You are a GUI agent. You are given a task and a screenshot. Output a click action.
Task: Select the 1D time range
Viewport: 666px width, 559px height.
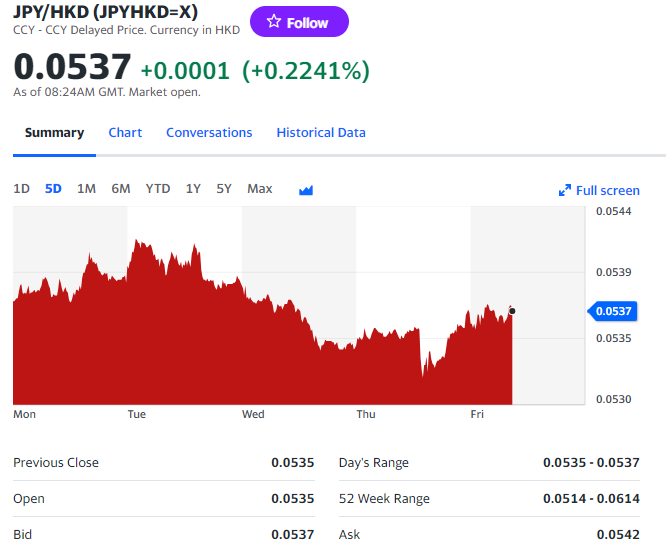(x=22, y=189)
